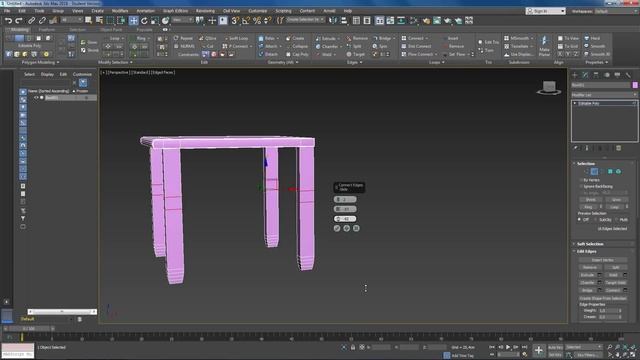The height and width of the screenshot is (360, 640).
Task: Apply and continue in Connect Edges caddy
Action: (347, 229)
